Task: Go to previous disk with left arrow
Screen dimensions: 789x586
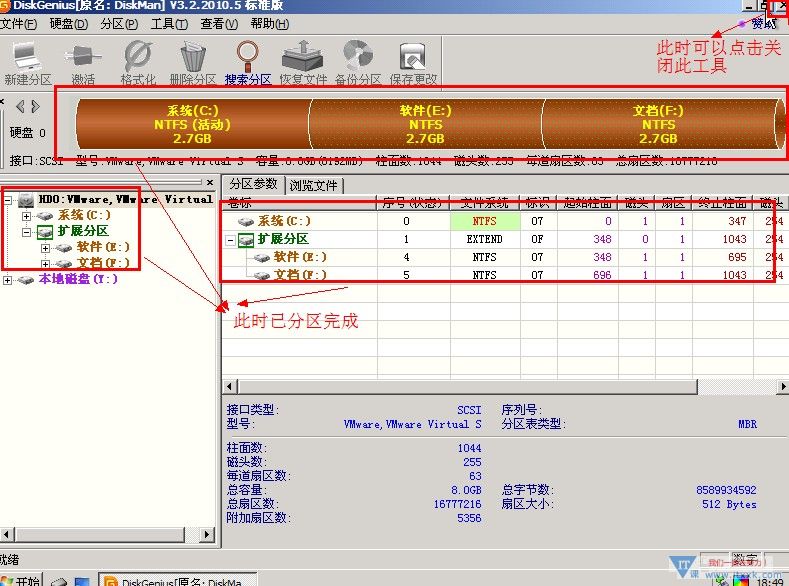Action: (x=20, y=107)
